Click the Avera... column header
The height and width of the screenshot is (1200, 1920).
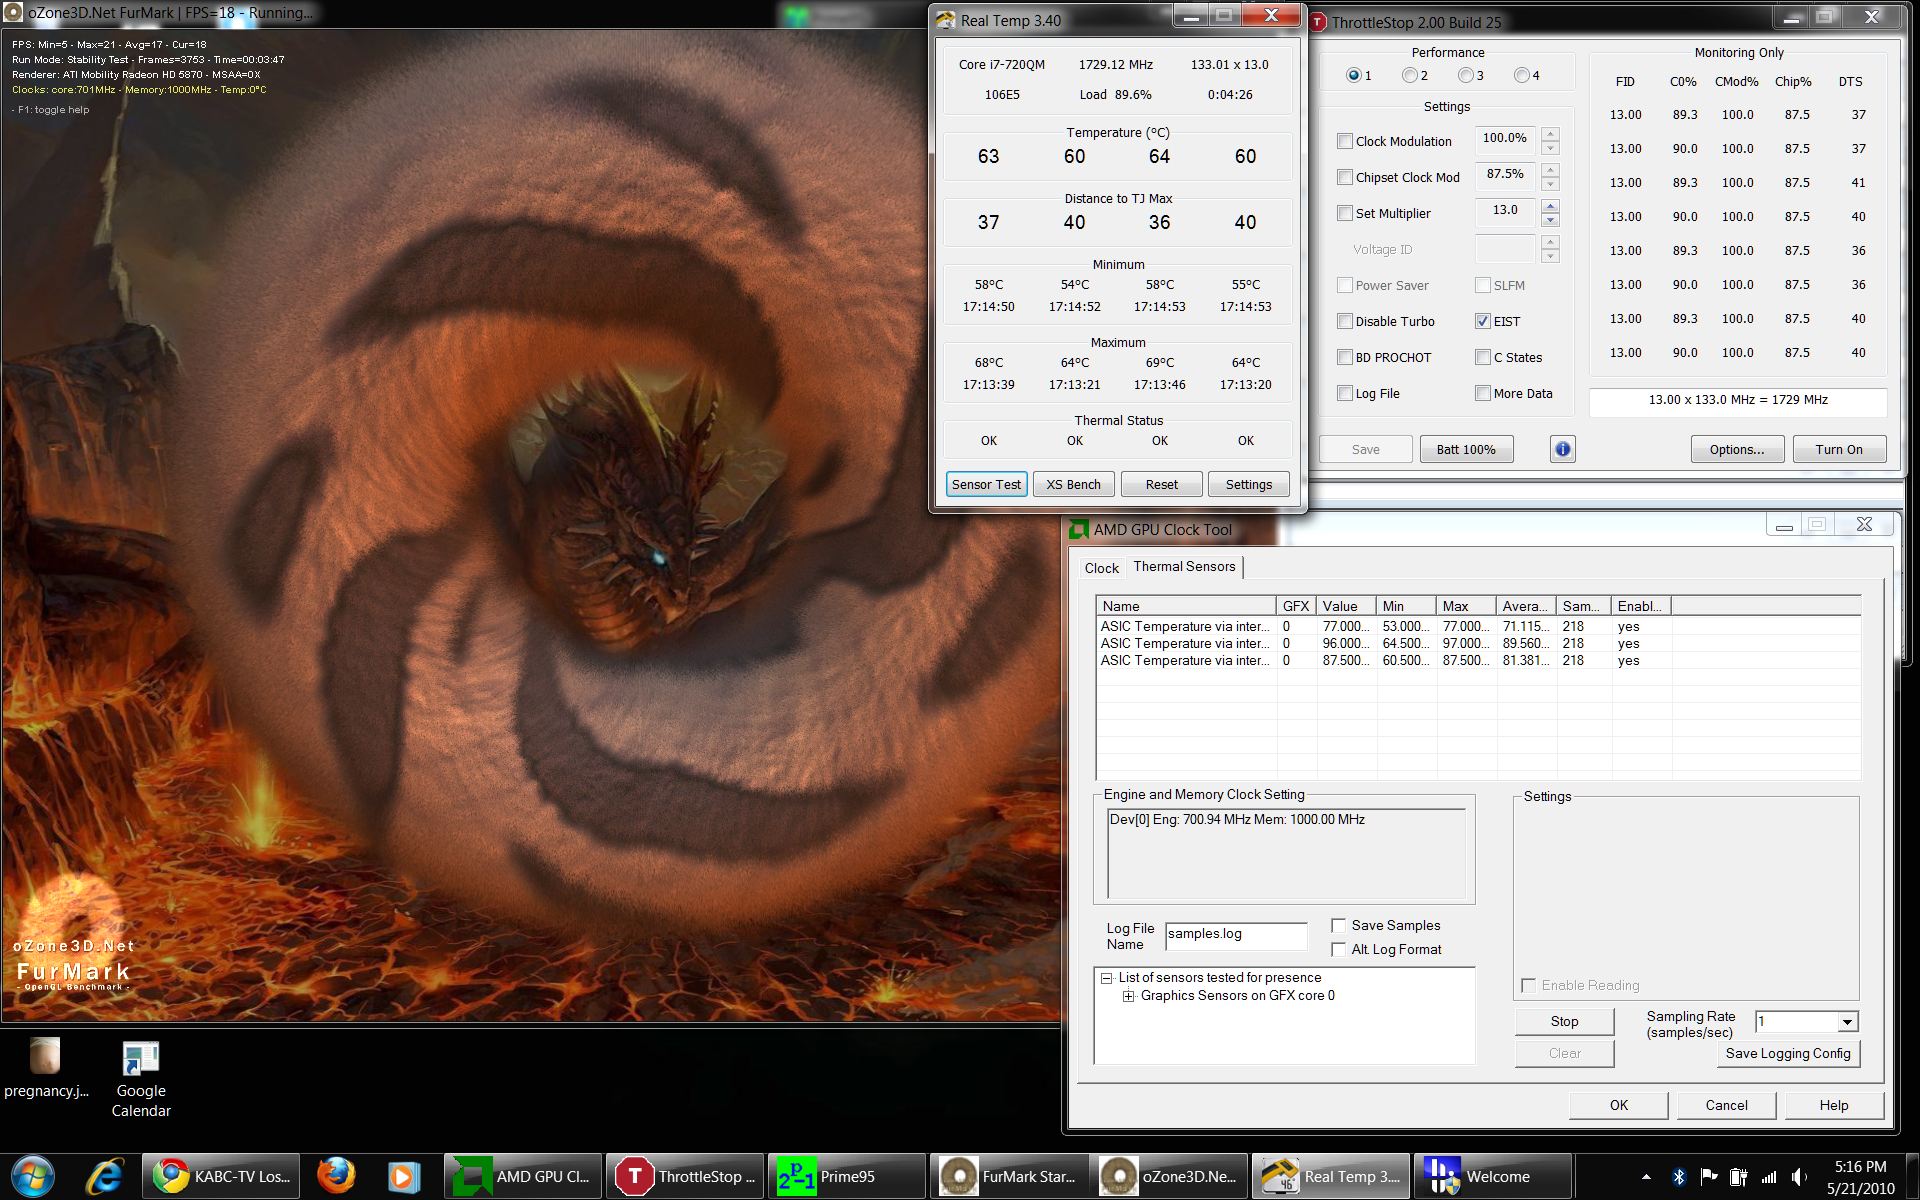[1526, 606]
